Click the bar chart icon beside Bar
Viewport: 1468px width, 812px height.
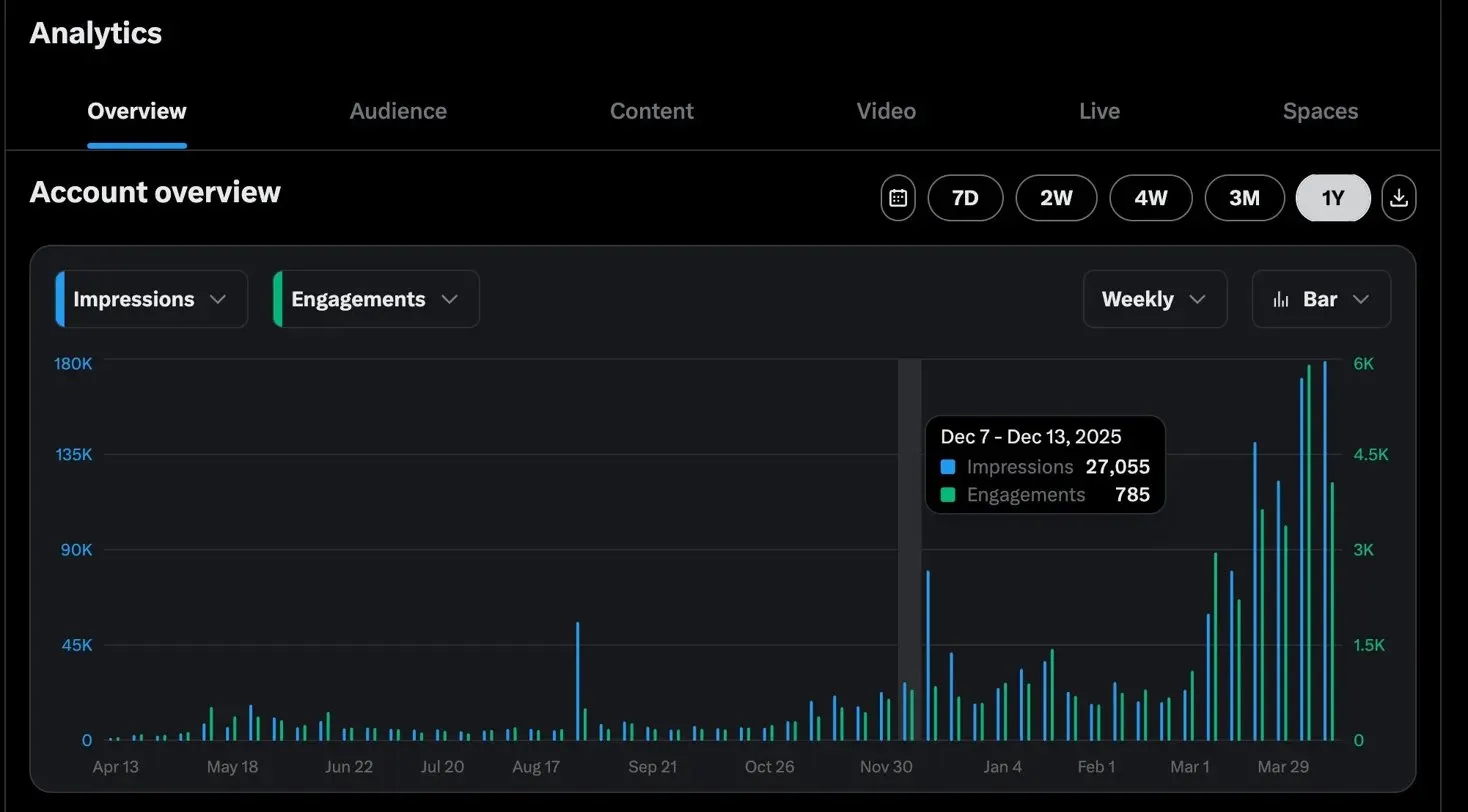1283,298
